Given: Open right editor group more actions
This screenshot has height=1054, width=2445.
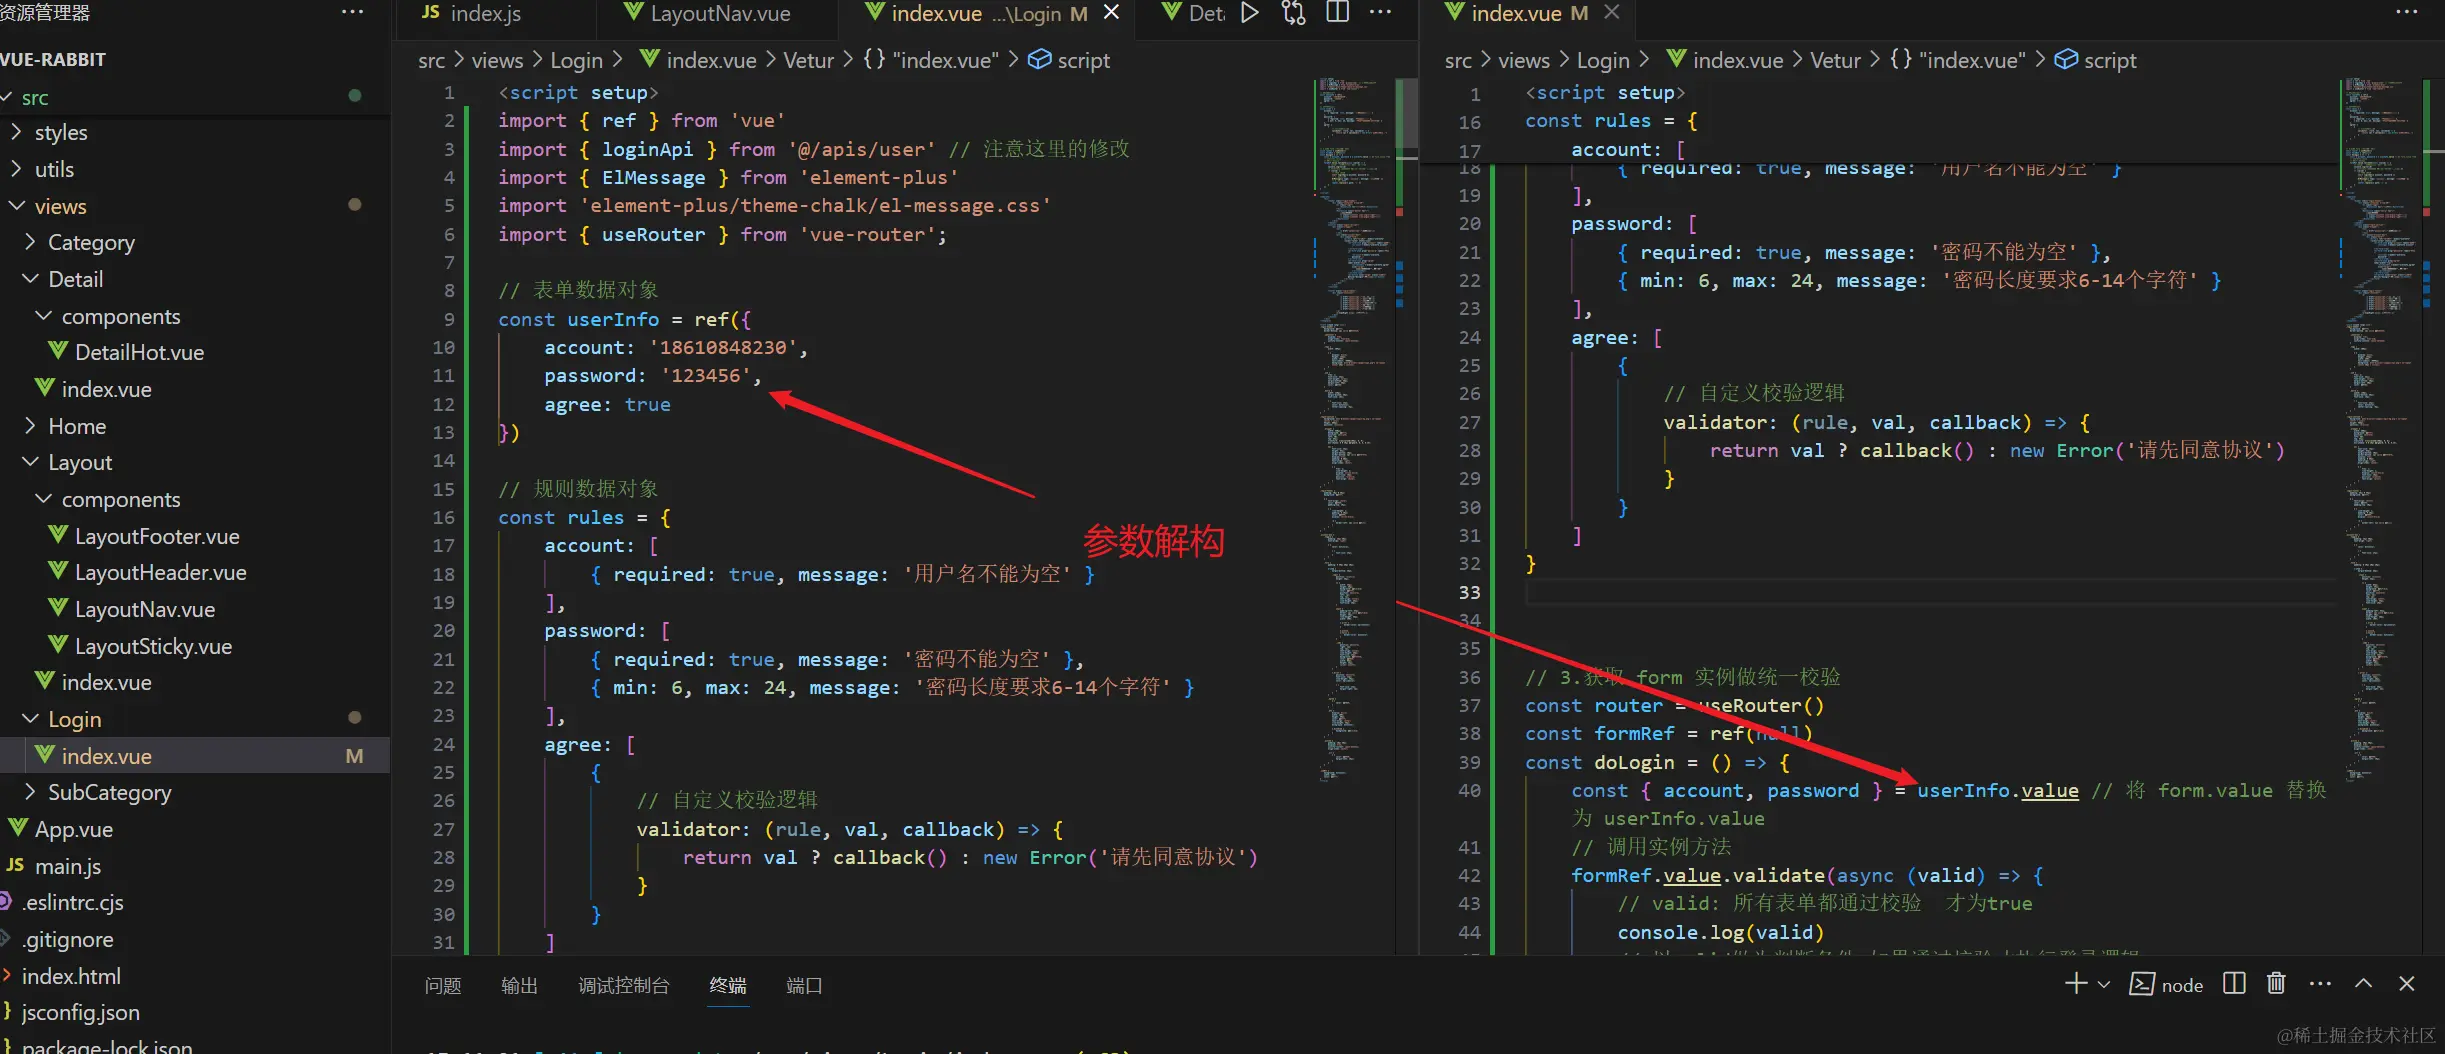Looking at the screenshot, I should click(x=2407, y=13).
